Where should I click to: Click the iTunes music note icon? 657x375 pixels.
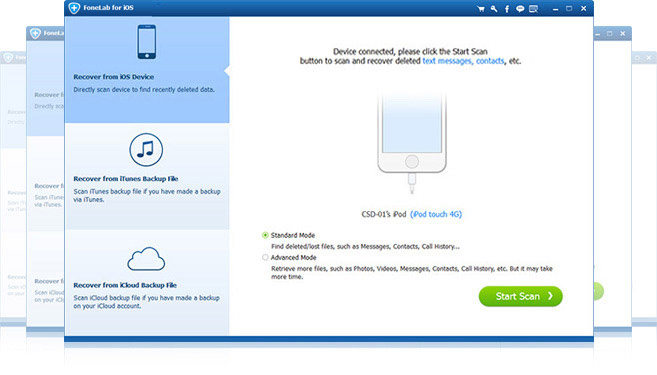click(146, 150)
